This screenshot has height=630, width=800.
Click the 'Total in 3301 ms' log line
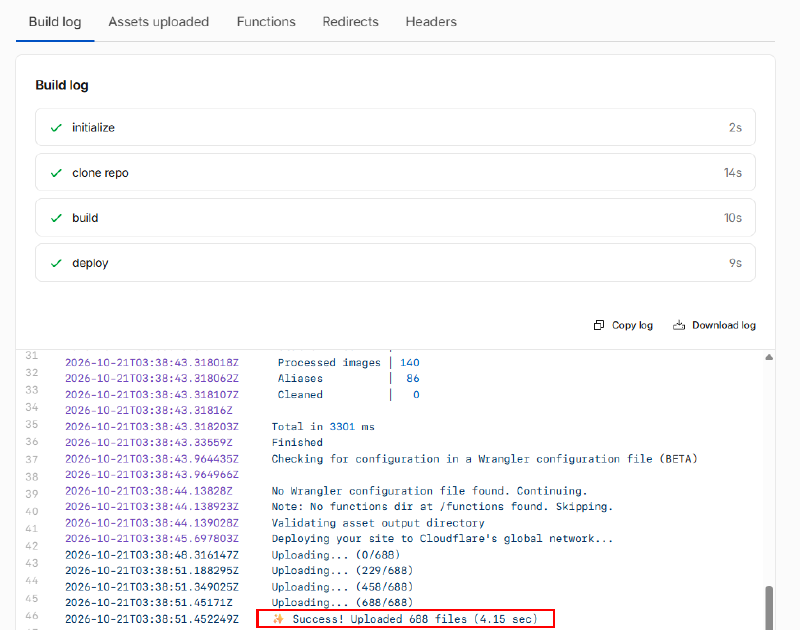click(x=323, y=426)
